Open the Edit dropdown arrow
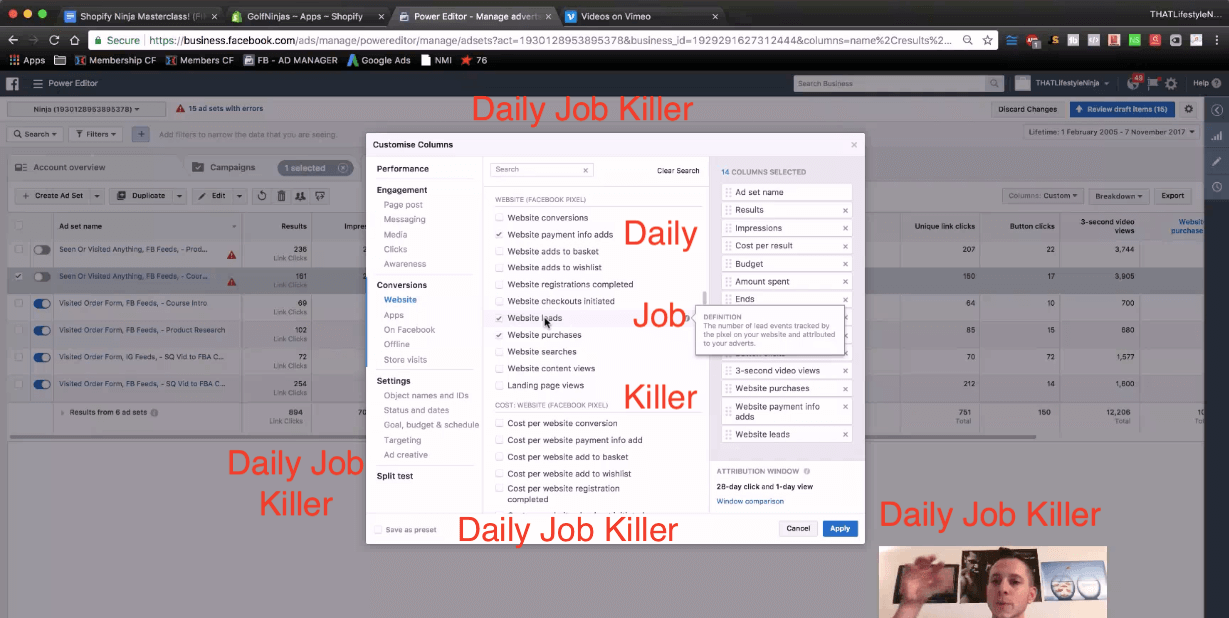 [x=237, y=196]
